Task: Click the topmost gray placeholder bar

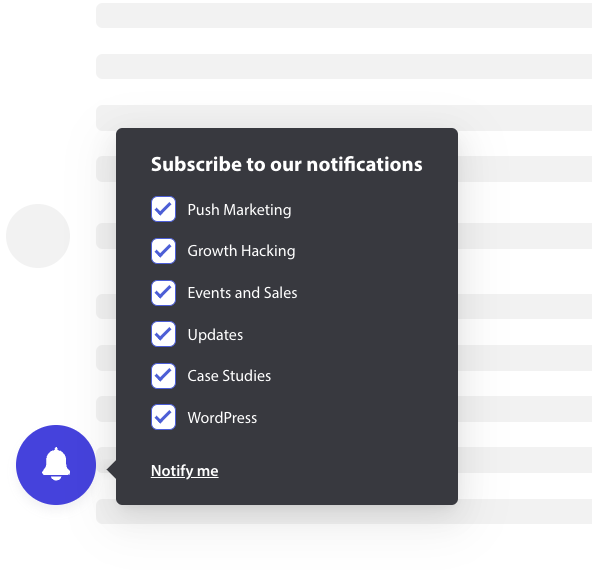Action: pos(344,15)
